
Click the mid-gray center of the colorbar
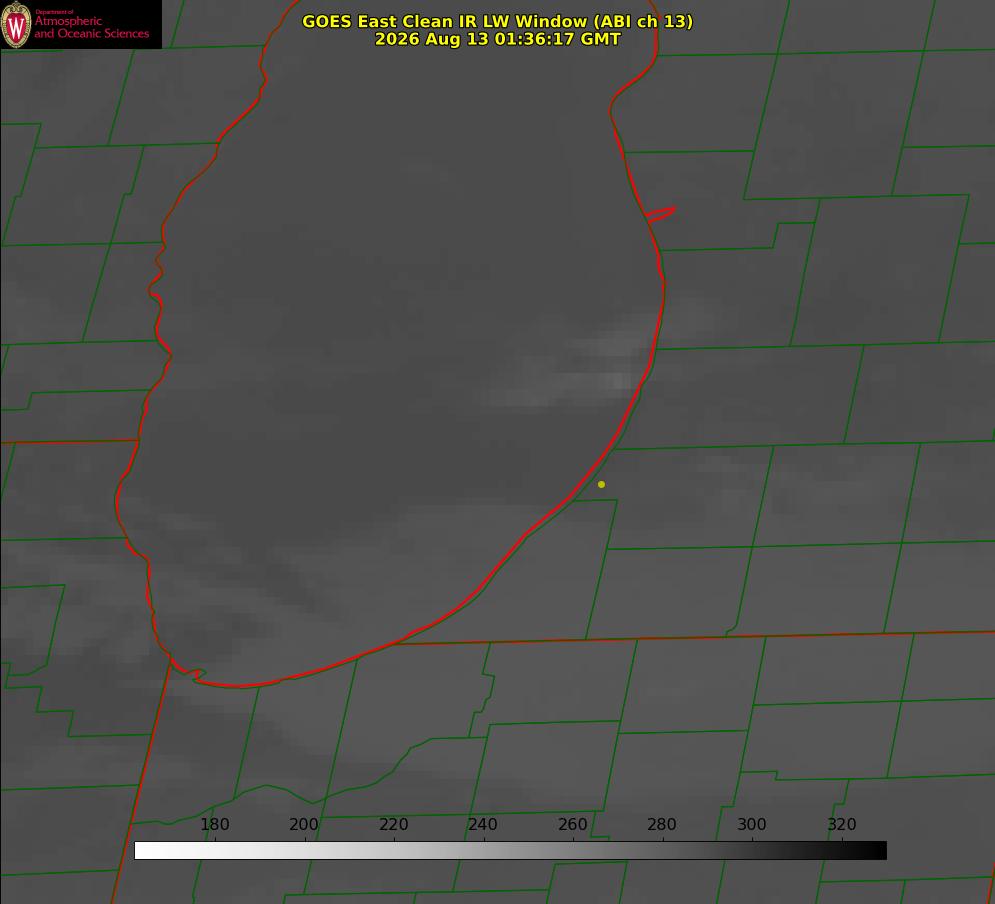click(x=510, y=850)
